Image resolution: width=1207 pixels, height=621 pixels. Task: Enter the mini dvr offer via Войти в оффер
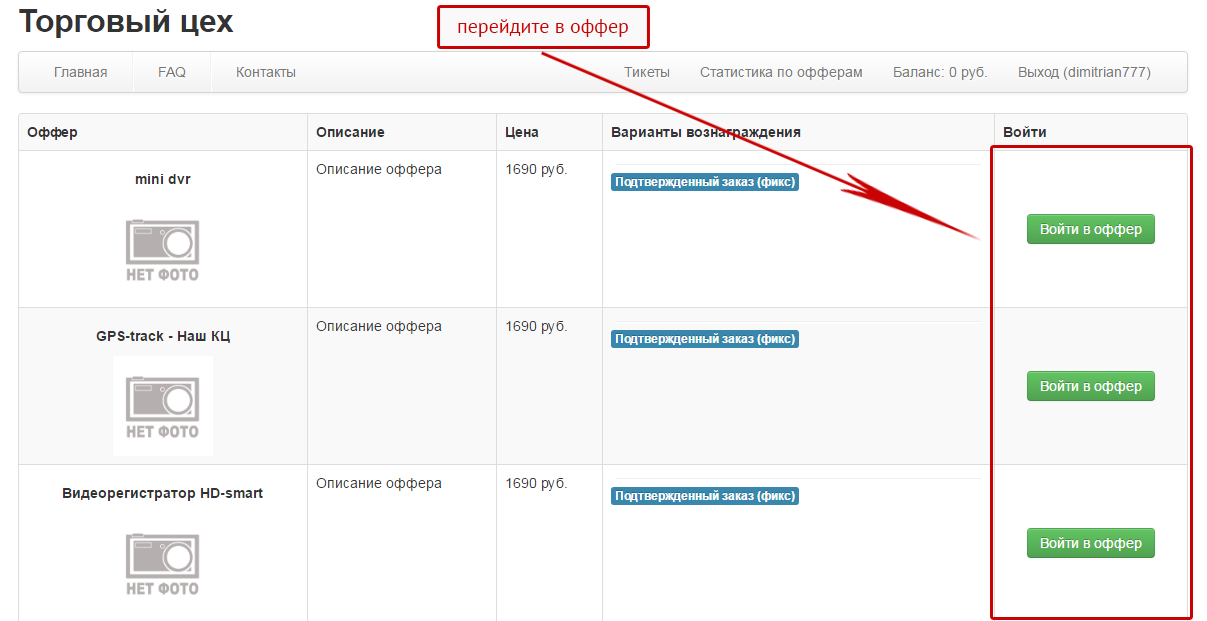coord(1090,228)
